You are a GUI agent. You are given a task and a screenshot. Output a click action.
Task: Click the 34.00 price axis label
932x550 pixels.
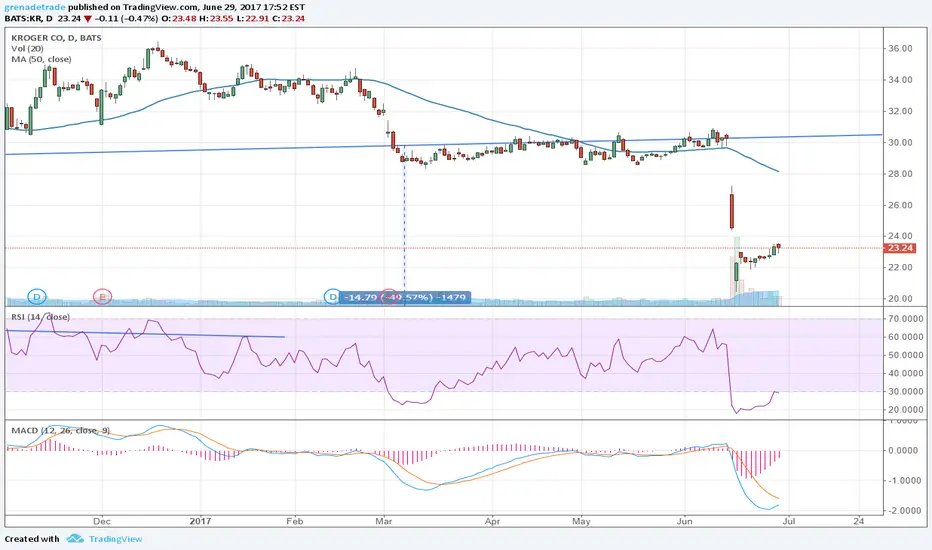900,80
